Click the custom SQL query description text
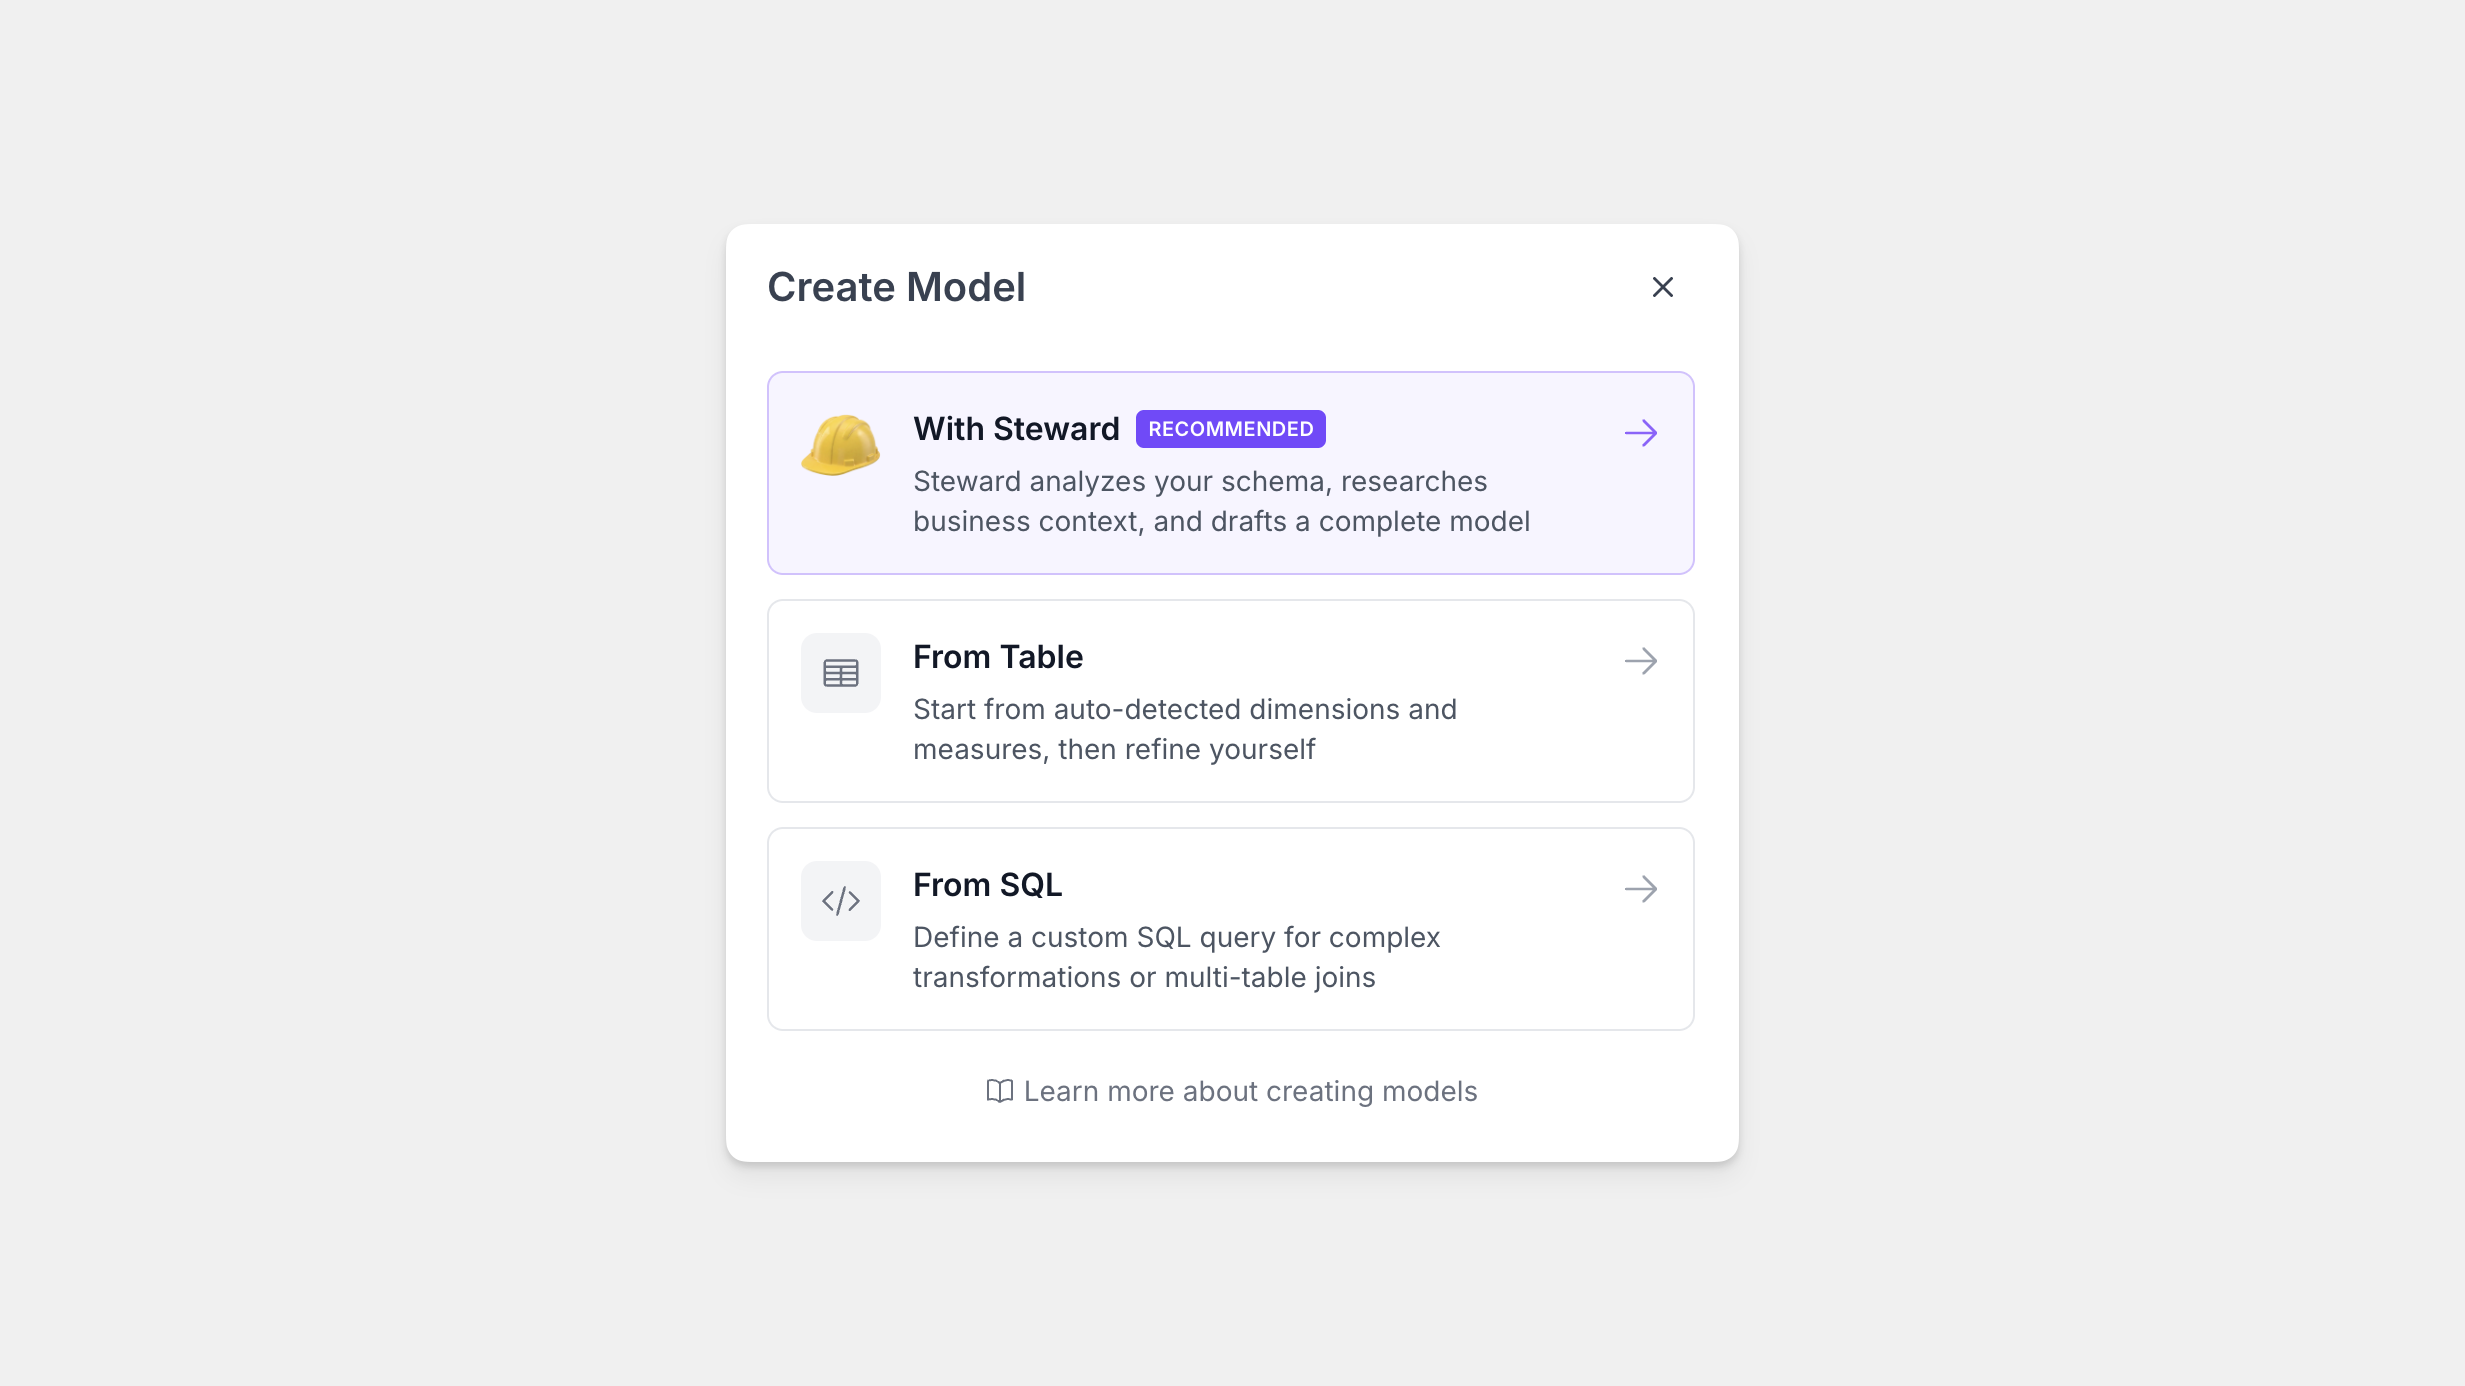Viewport: 2465px width, 1386px height. pyautogui.click(x=1176, y=938)
